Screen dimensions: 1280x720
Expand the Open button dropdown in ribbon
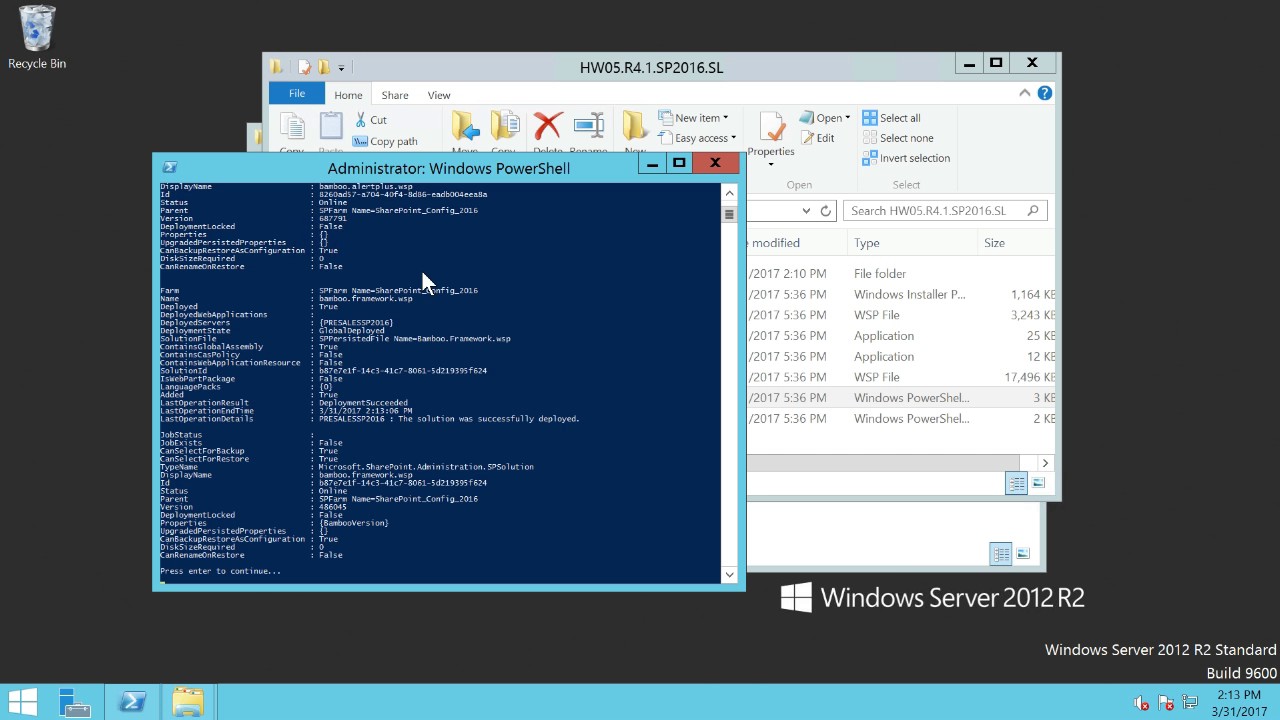847,118
